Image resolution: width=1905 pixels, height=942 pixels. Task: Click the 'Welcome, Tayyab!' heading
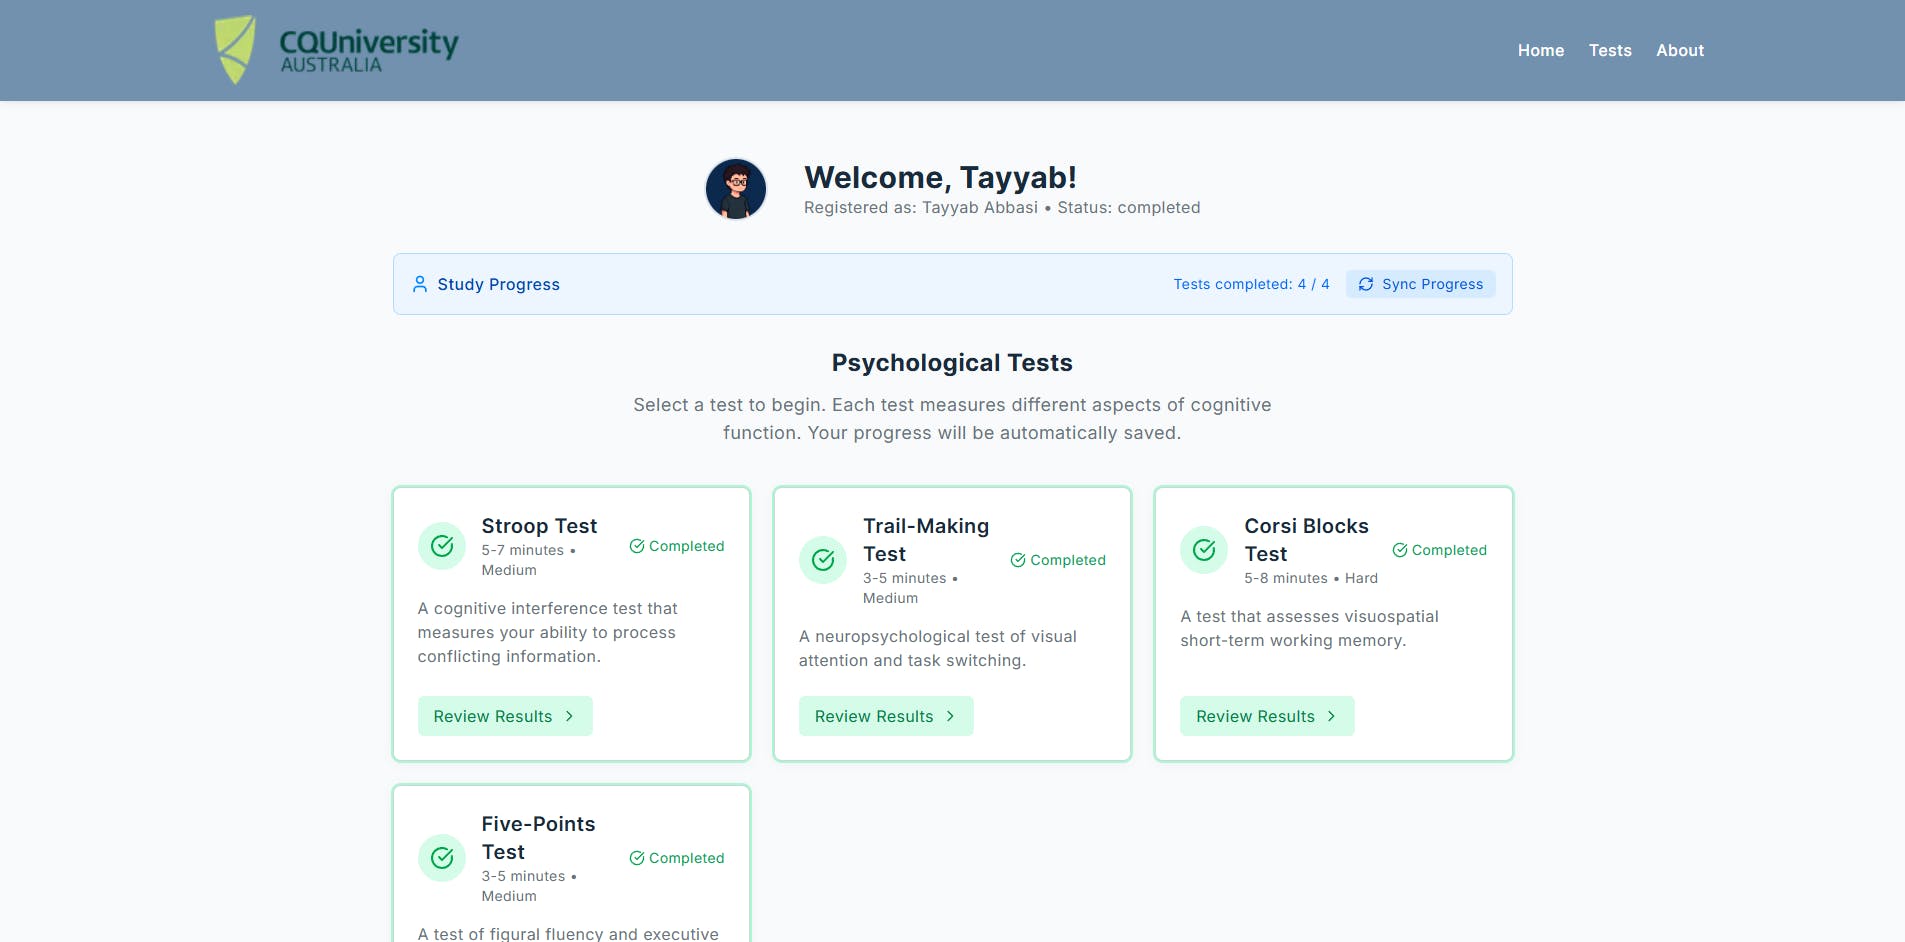point(940,177)
